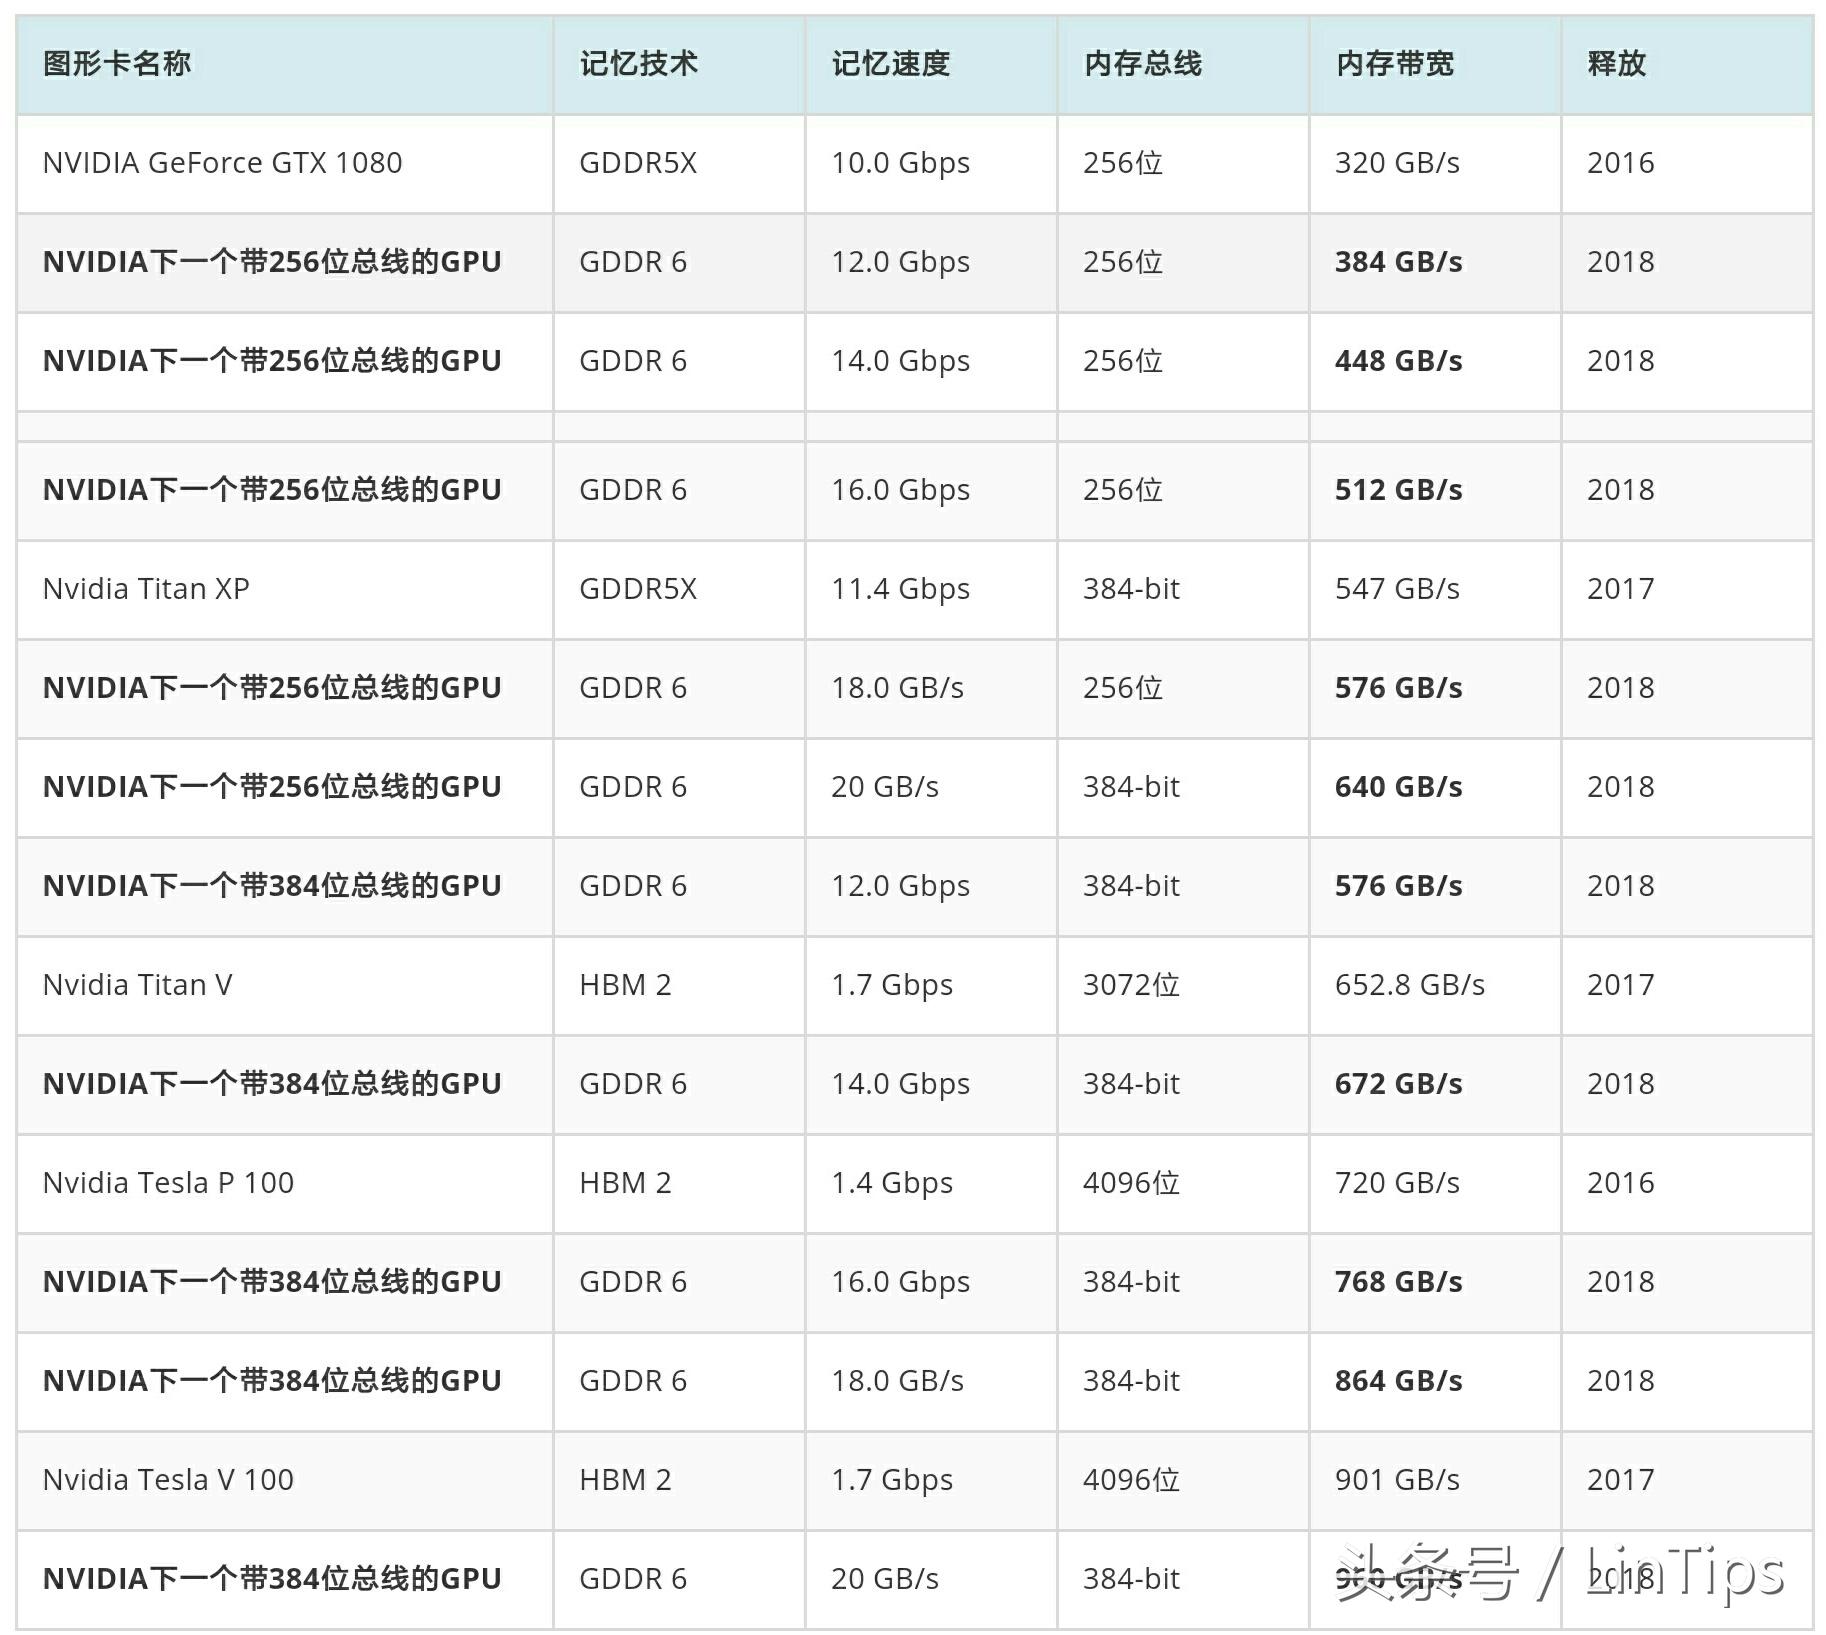Image resolution: width=1826 pixels, height=1635 pixels.
Task: Click 256位 in the GTX 1080 row
Action: tap(1123, 163)
